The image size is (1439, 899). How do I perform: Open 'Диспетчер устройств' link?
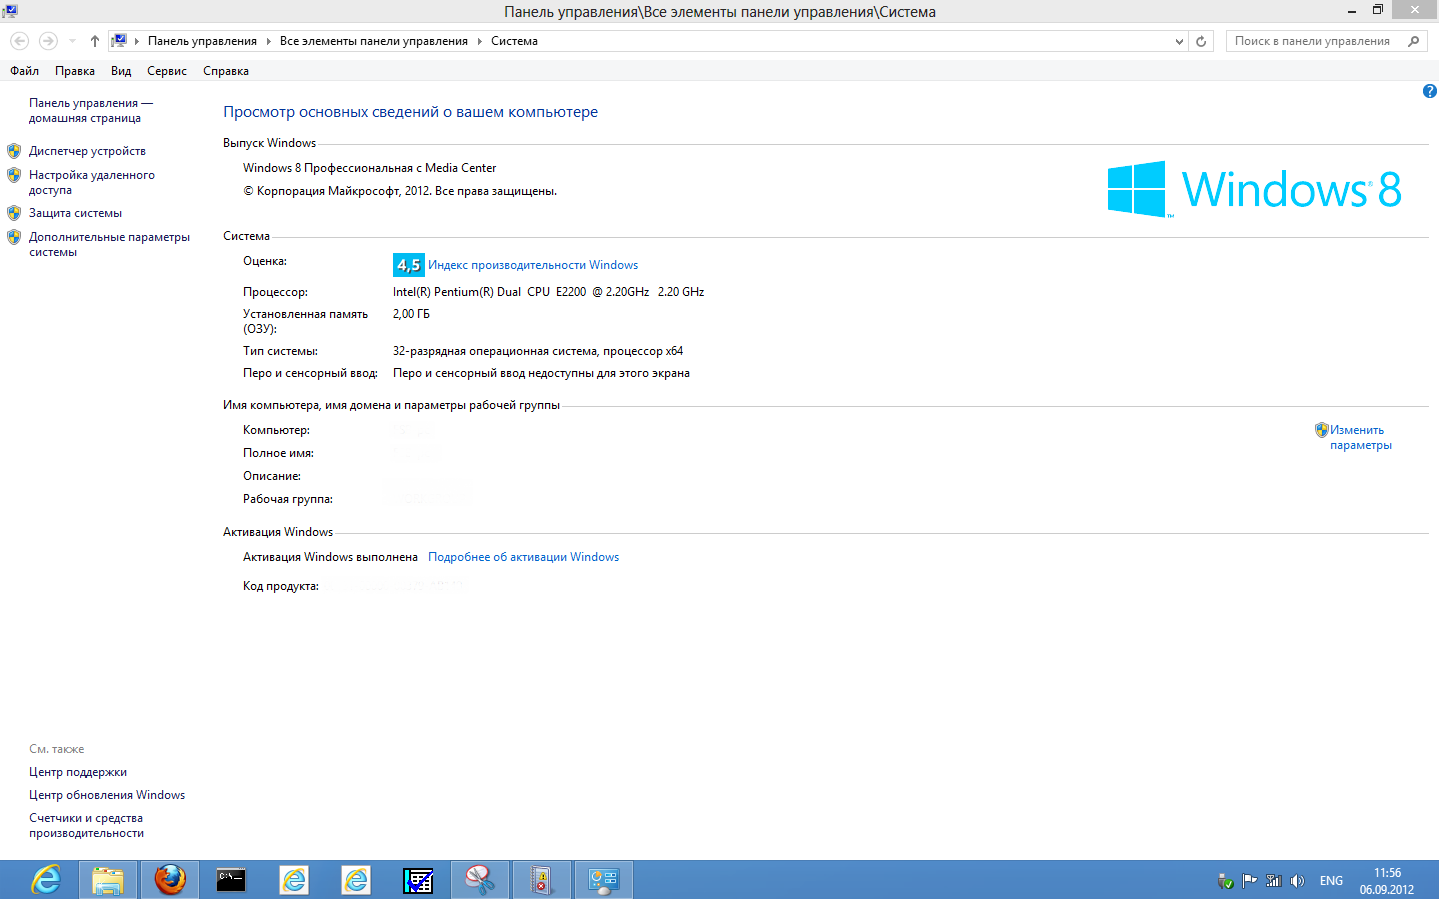point(87,151)
